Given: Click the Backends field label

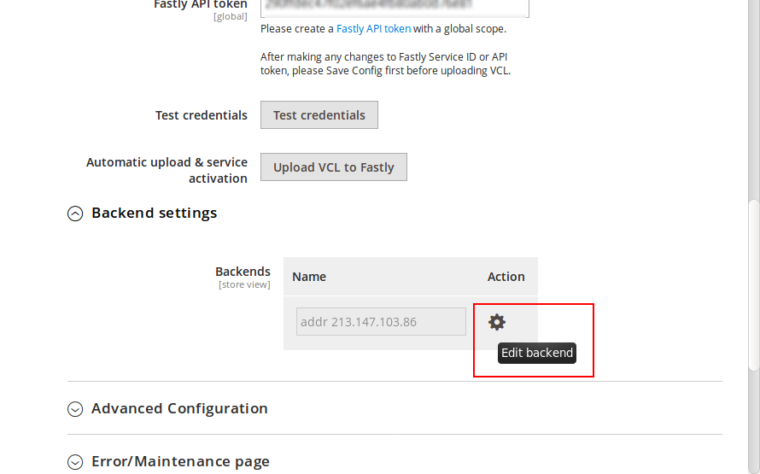Looking at the screenshot, I should [243, 271].
